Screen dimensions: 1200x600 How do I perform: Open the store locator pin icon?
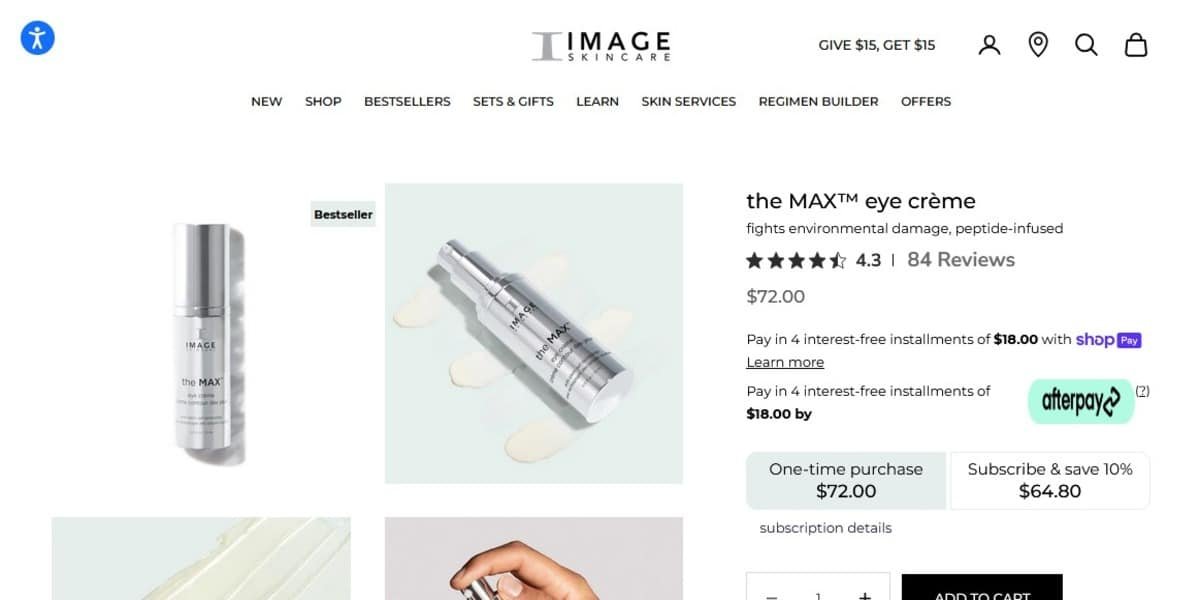click(x=1038, y=45)
